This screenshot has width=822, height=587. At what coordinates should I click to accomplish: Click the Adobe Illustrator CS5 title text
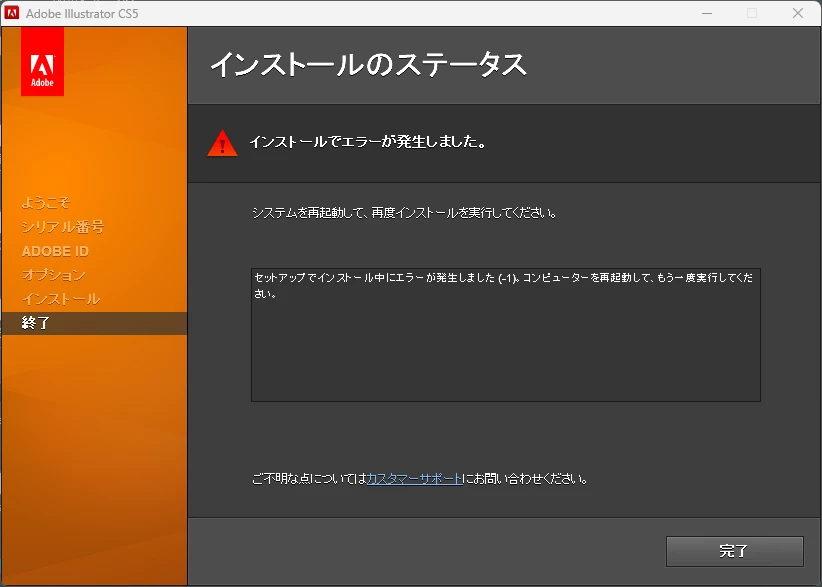(82, 14)
